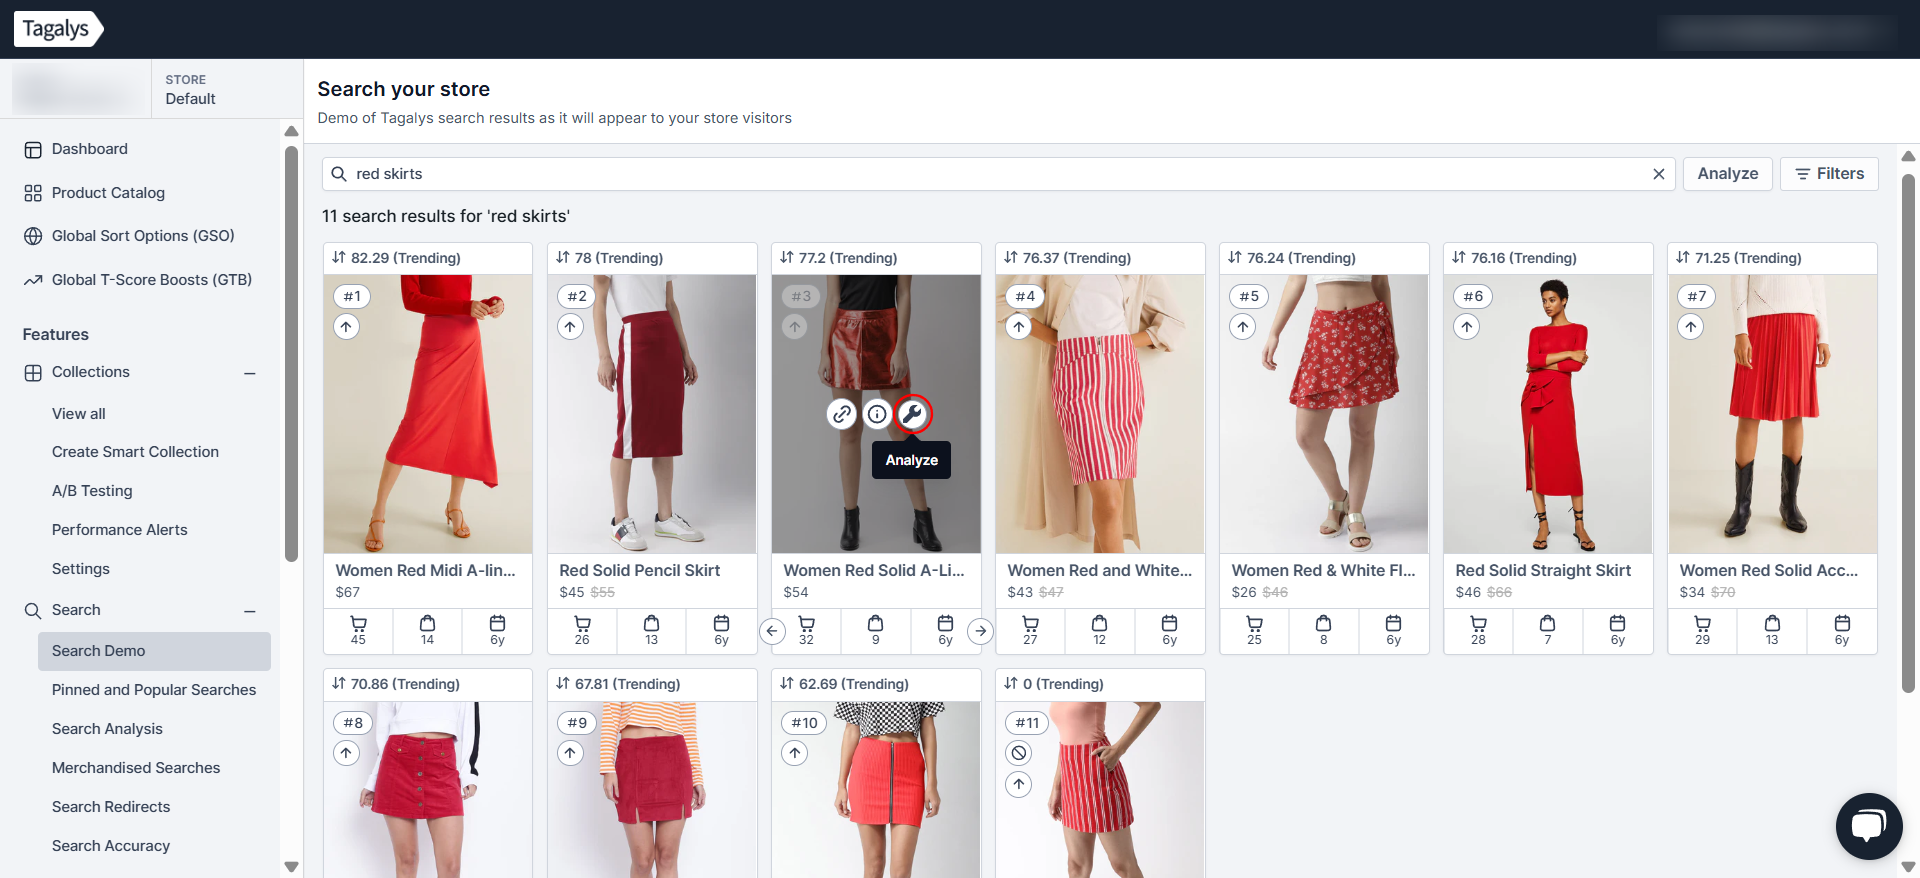
Task: Collapse the Collections section
Action: pyautogui.click(x=250, y=373)
